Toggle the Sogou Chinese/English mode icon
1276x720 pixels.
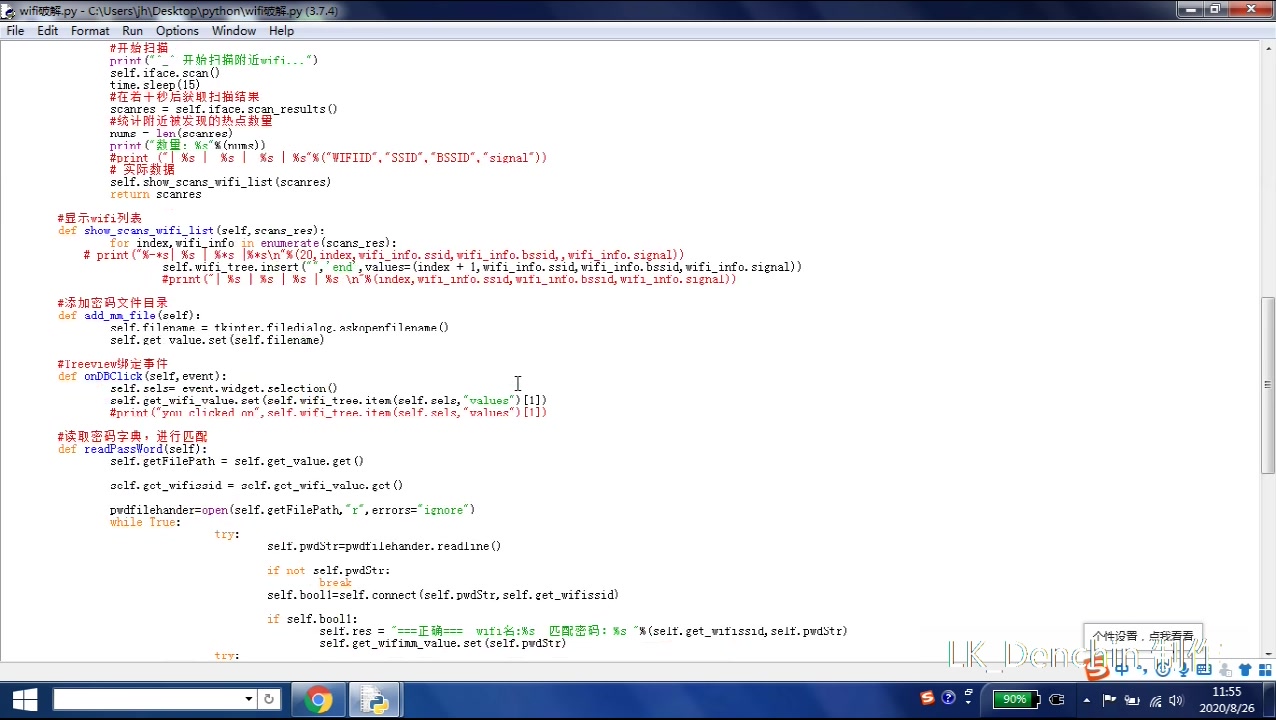click(1122, 670)
